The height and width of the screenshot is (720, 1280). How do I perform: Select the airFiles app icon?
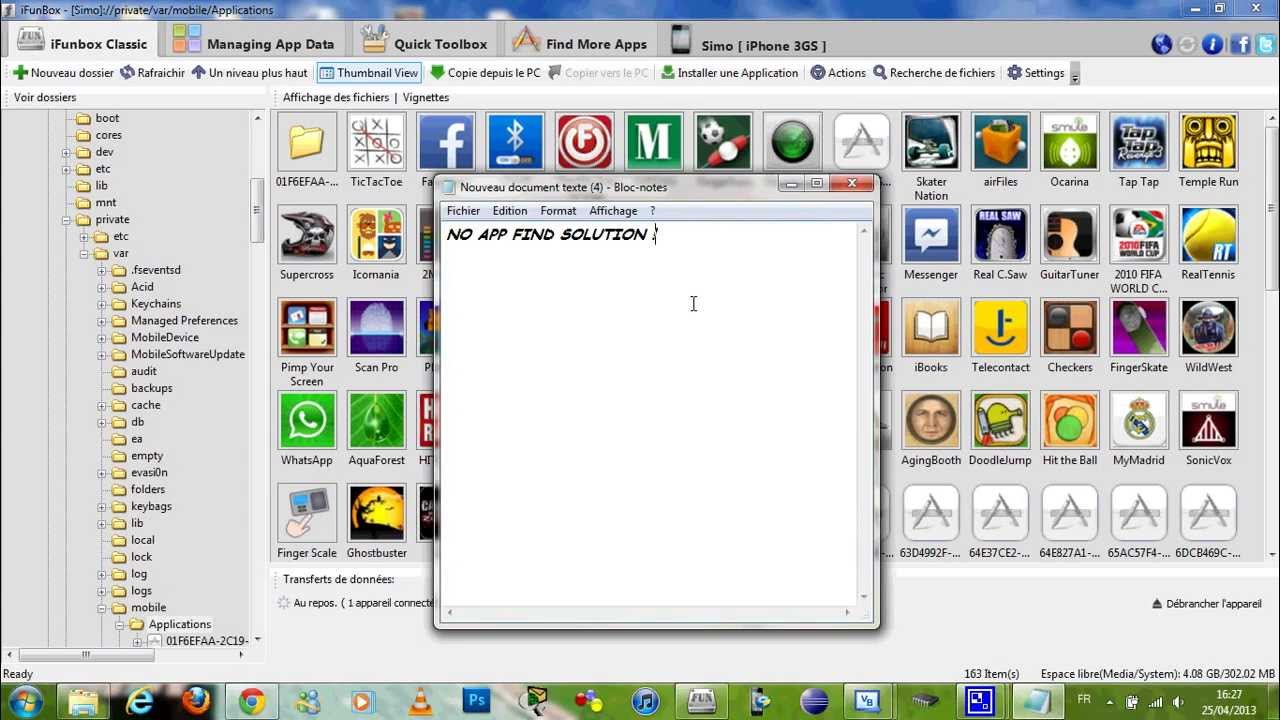coord(1000,142)
